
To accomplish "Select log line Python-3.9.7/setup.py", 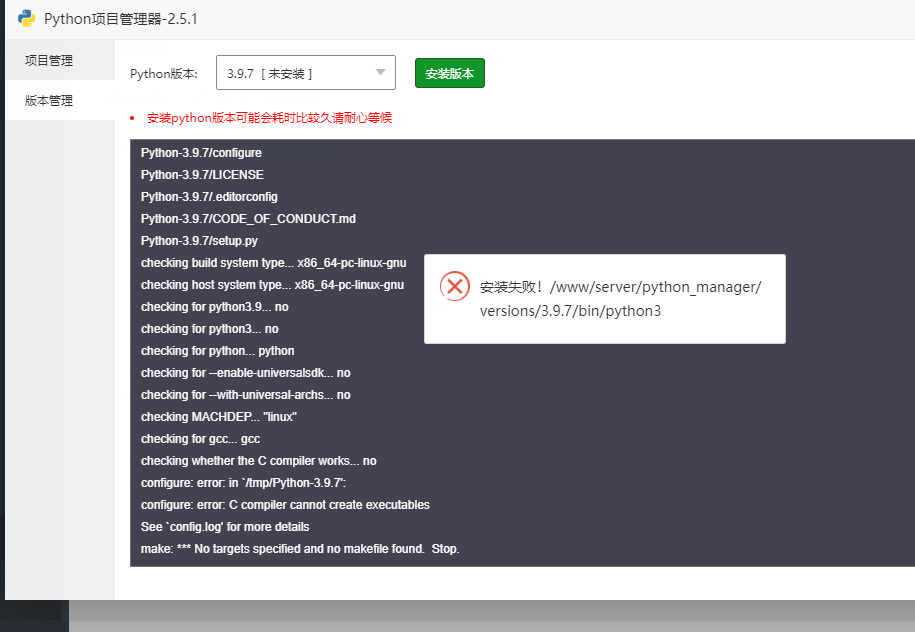I will (x=199, y=241).
